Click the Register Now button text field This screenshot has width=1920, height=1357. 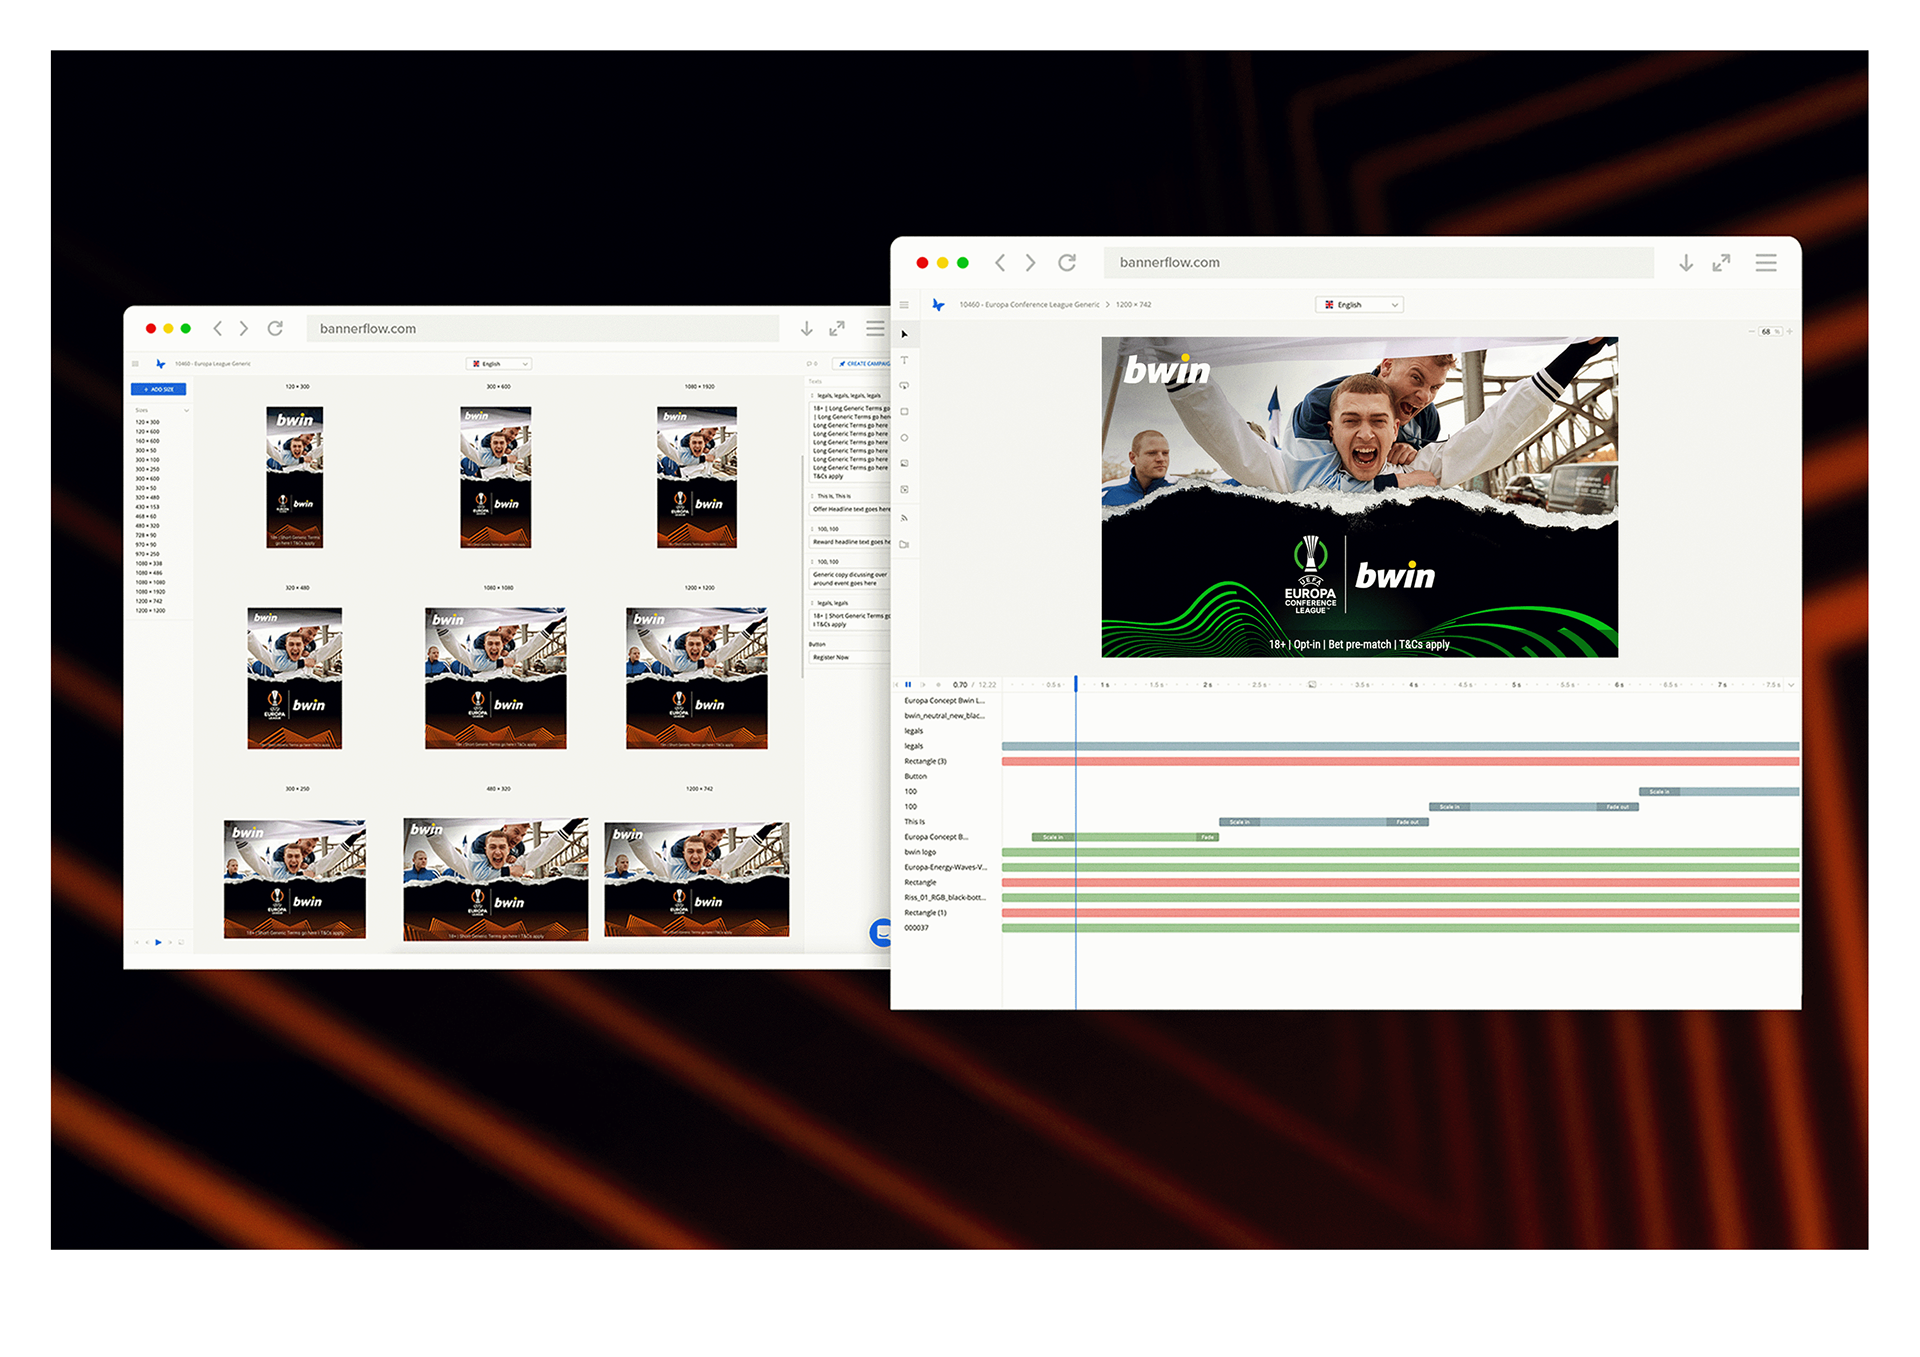pyautogui.click(x=849, y=657)
